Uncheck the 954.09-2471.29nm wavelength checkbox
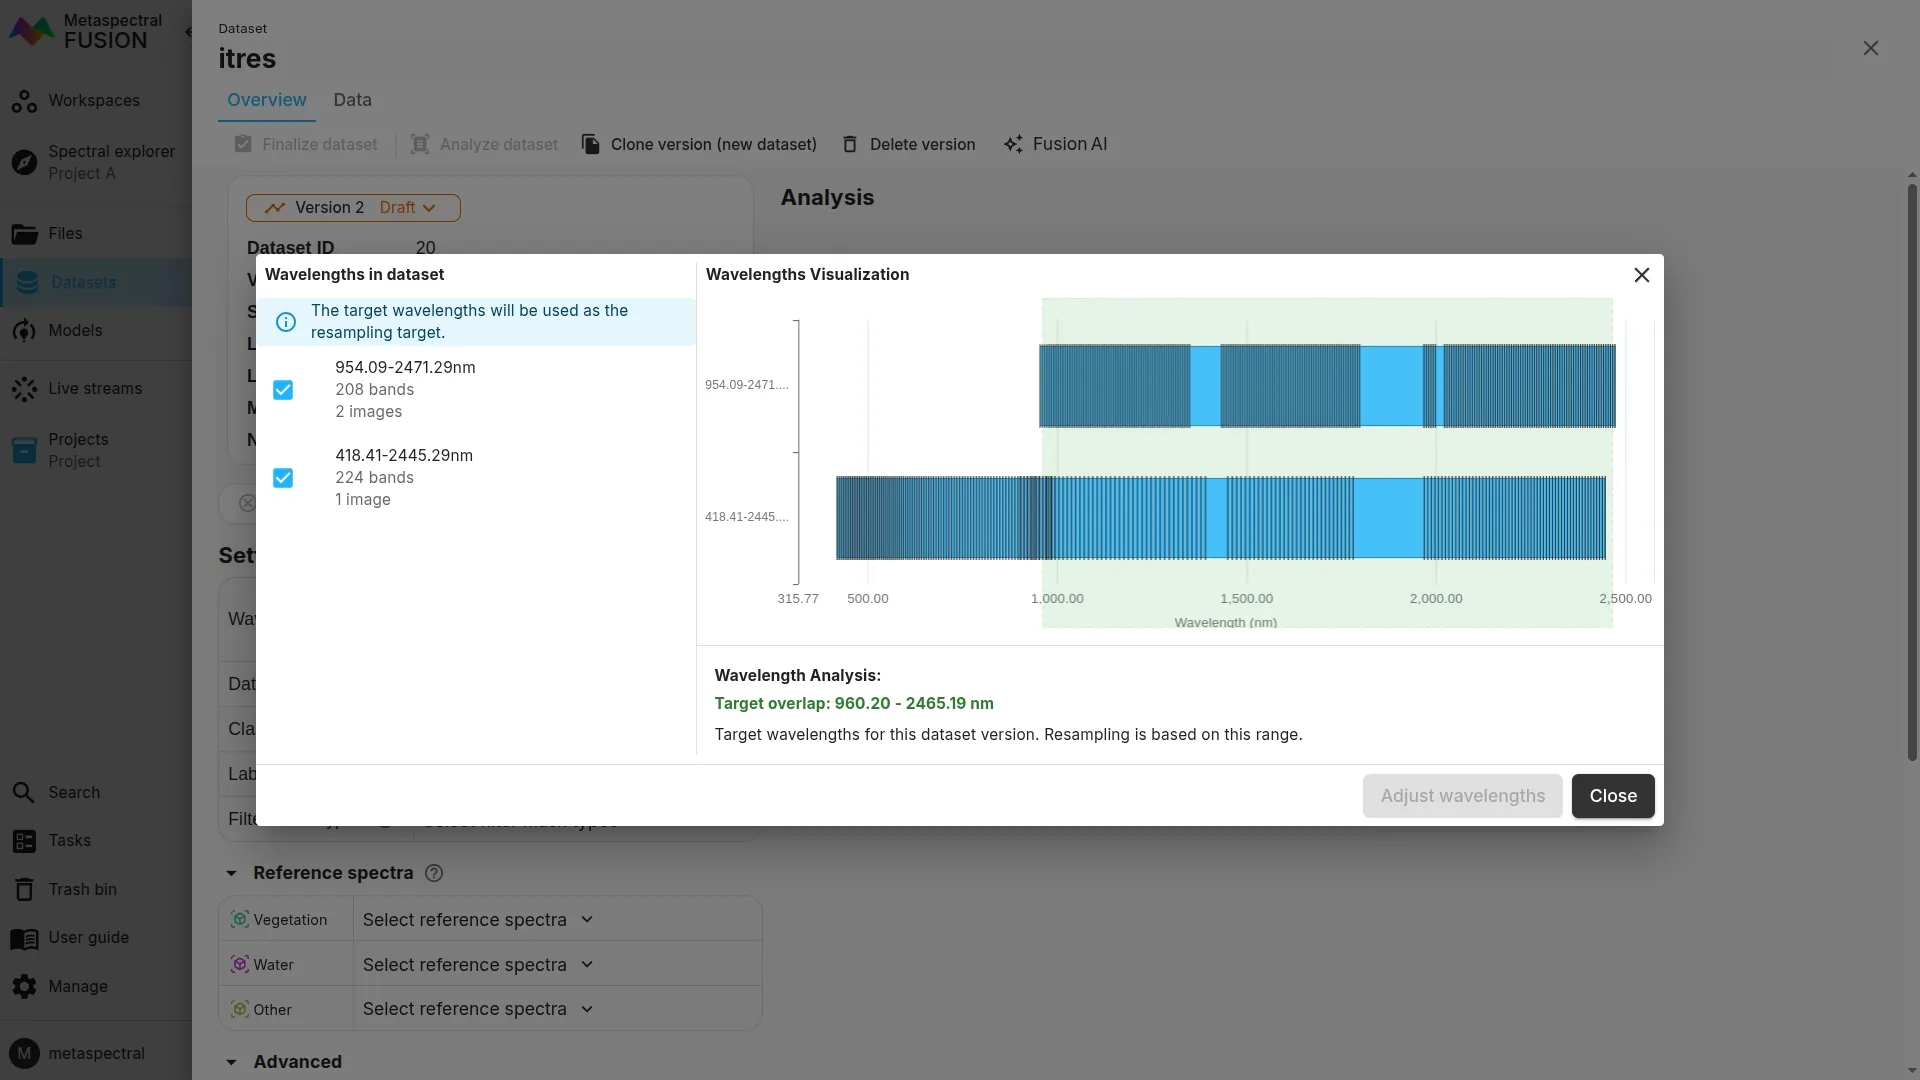1920x1080 pixels. click(x=283, y=390)
